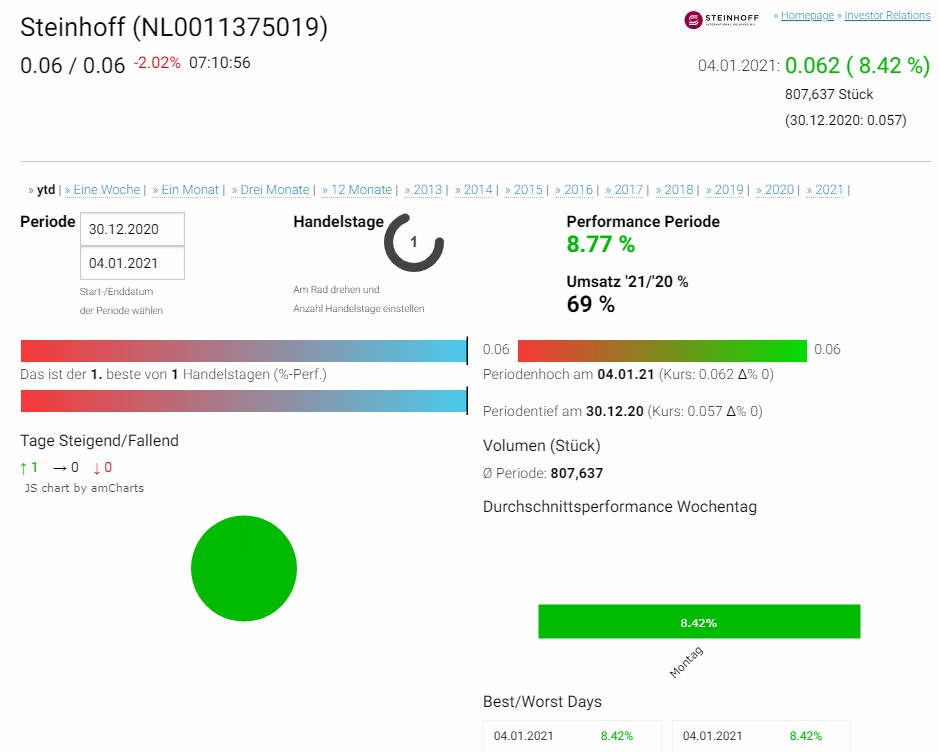
Task: Open the JS chart by amCharts link
Action: pos(84,488)
